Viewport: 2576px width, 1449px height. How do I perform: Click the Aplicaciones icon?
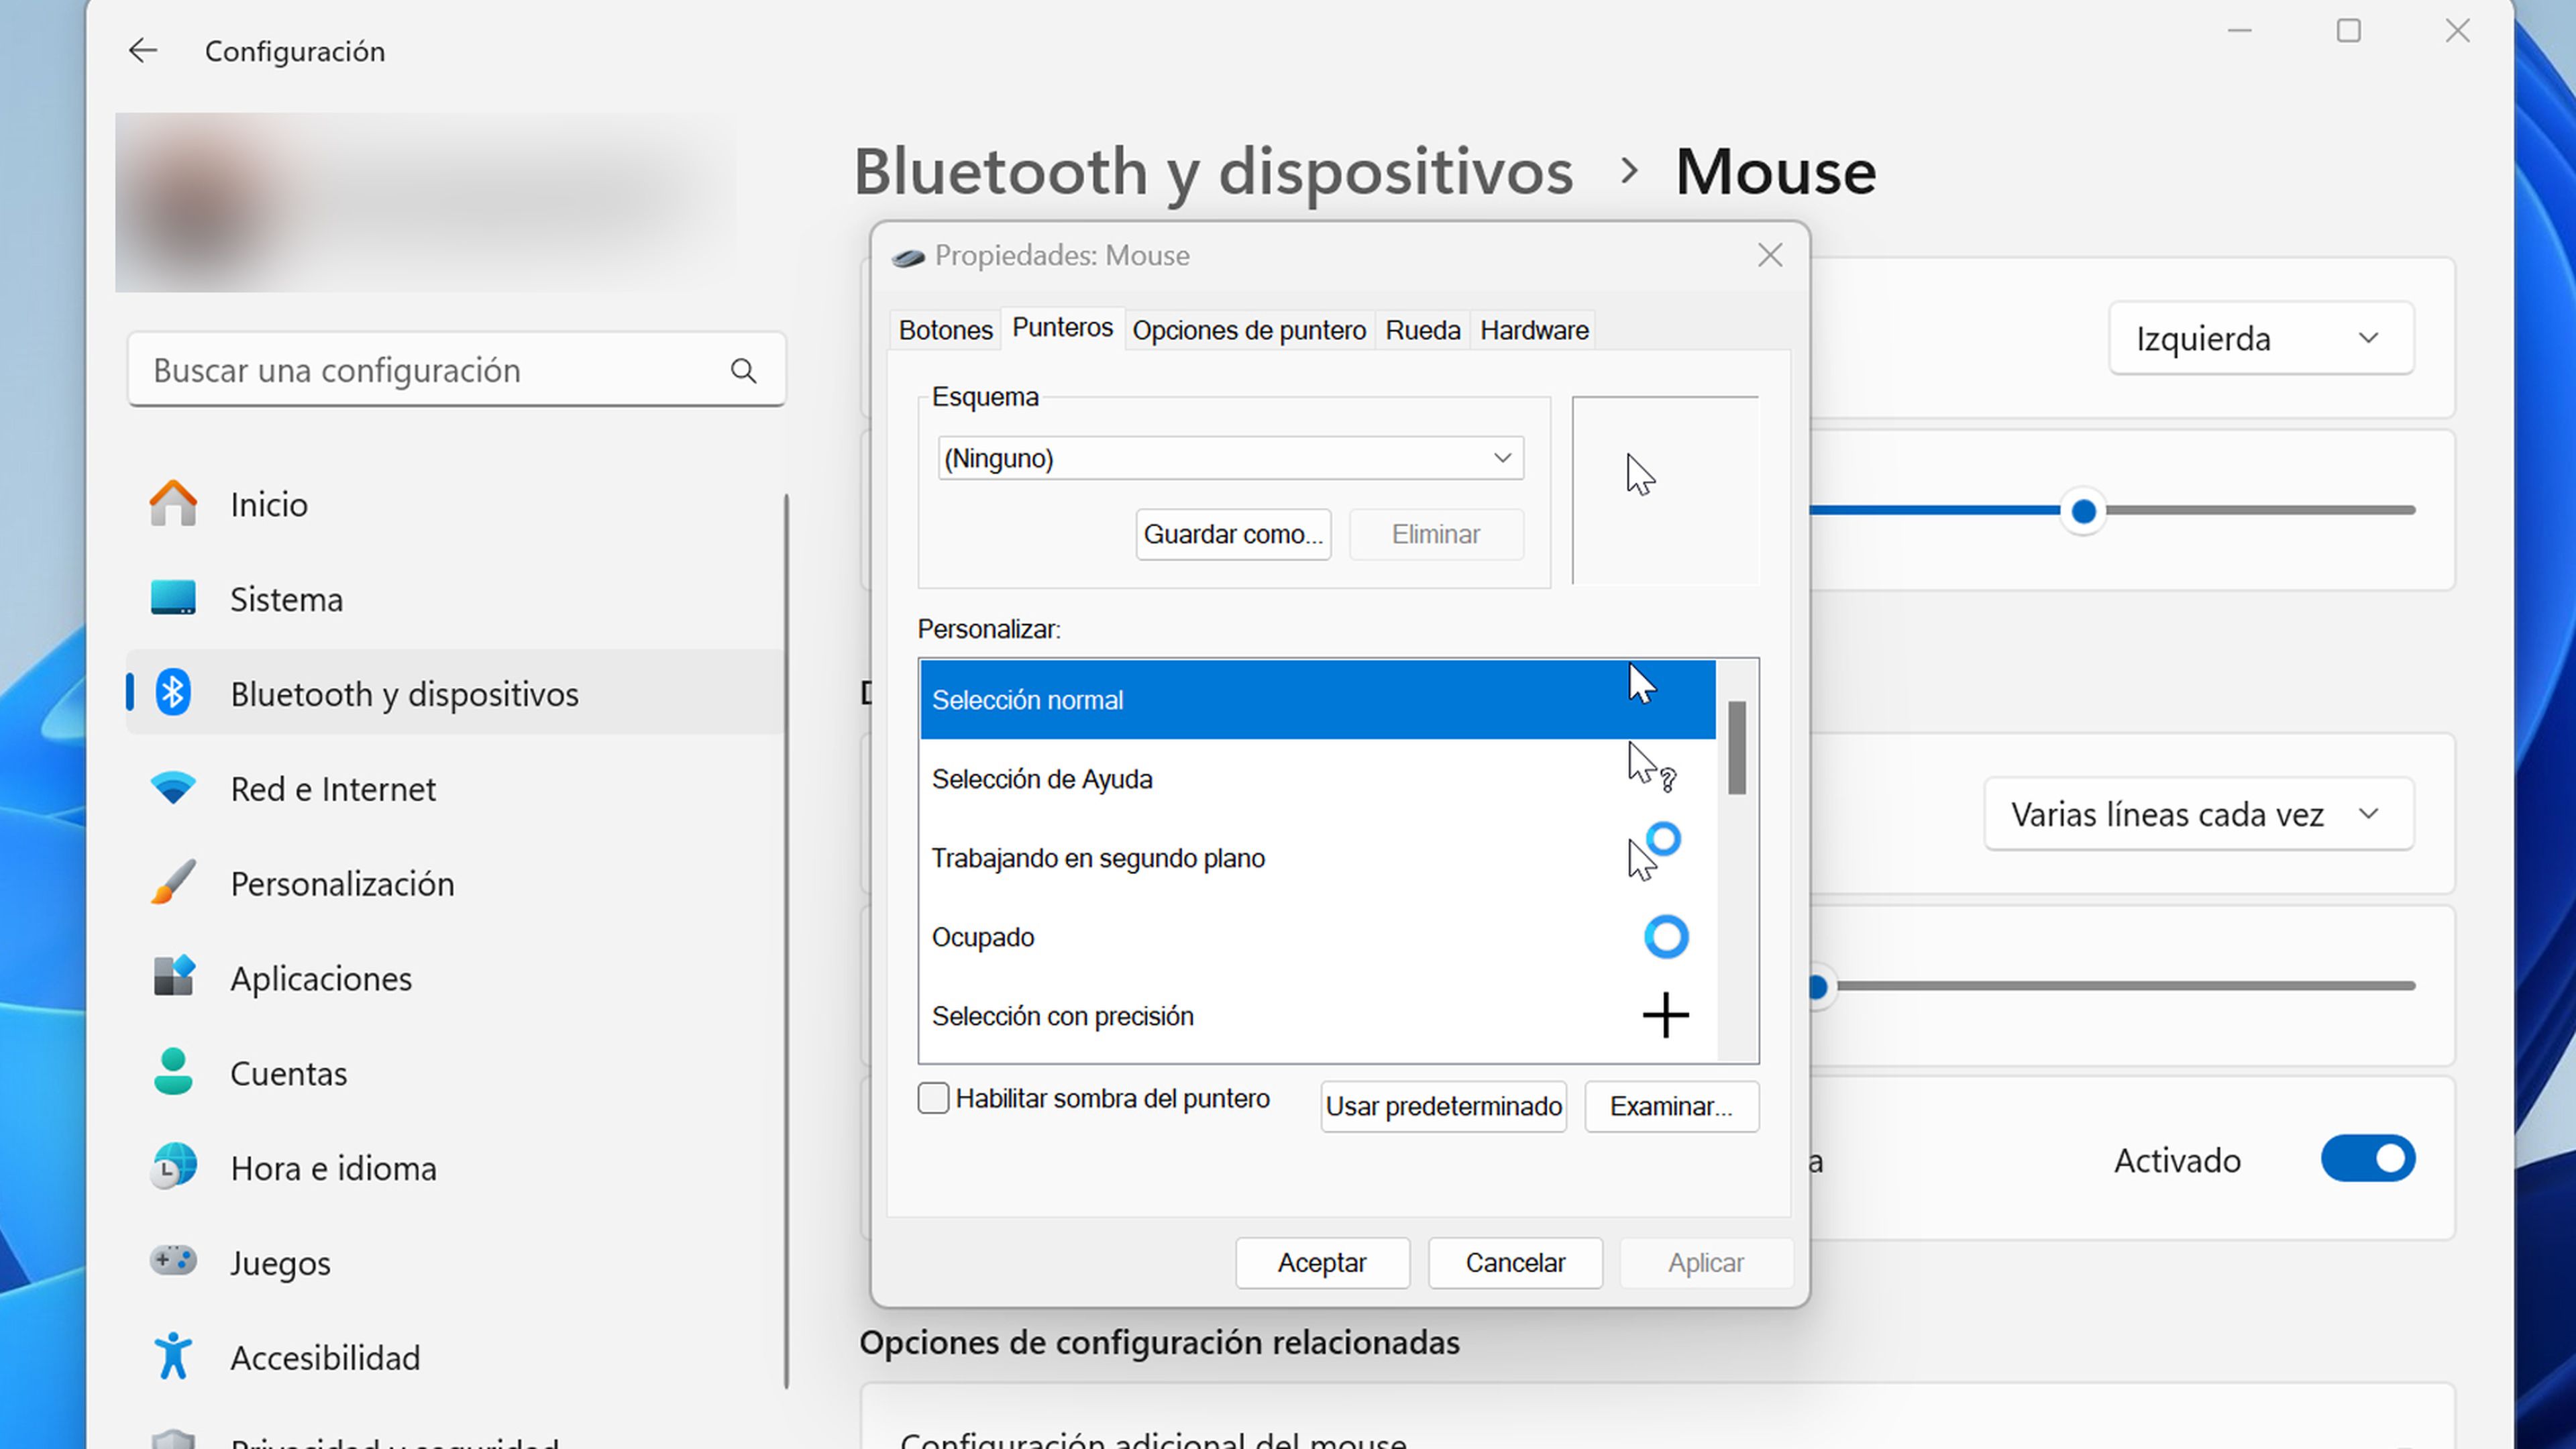click(x=173, y=977)
